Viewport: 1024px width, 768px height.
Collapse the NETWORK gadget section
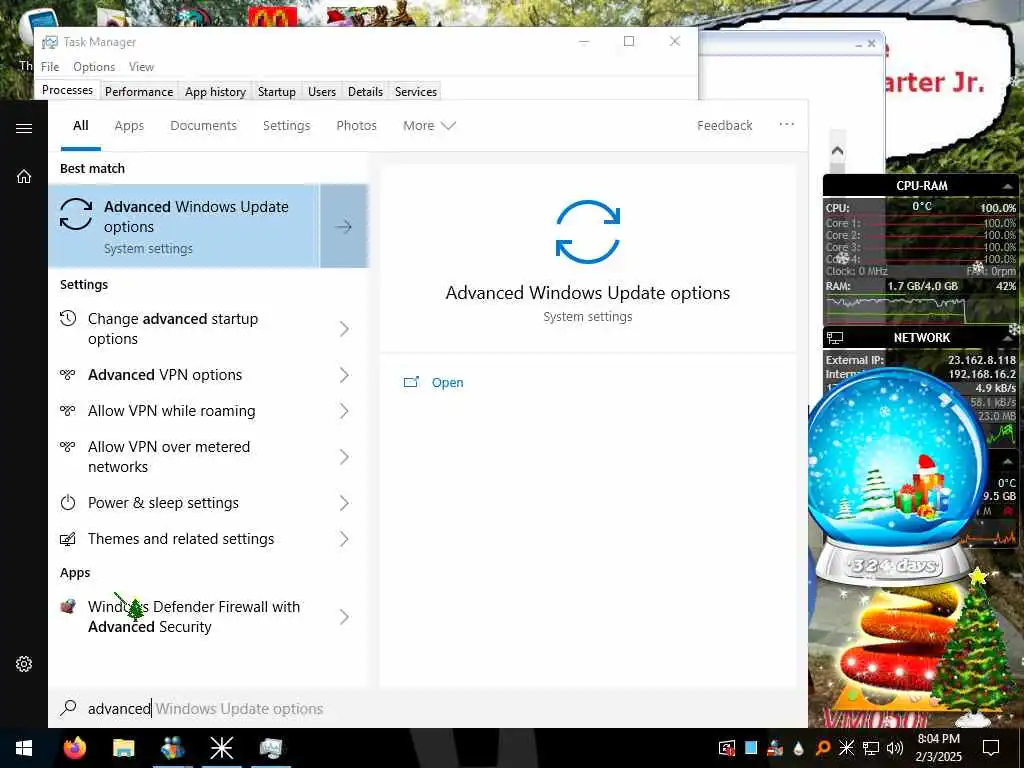click(x=1008, y=338)
